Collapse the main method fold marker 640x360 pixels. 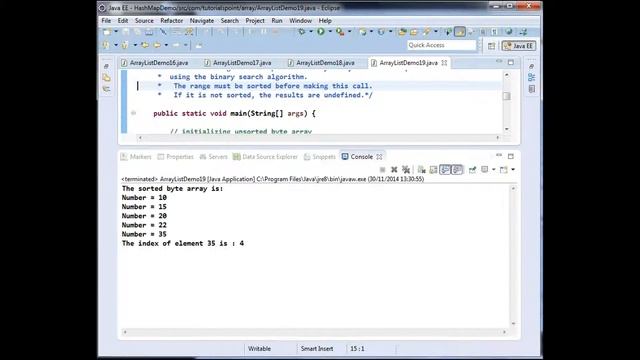pyautogui.click(x=133, y=113)
